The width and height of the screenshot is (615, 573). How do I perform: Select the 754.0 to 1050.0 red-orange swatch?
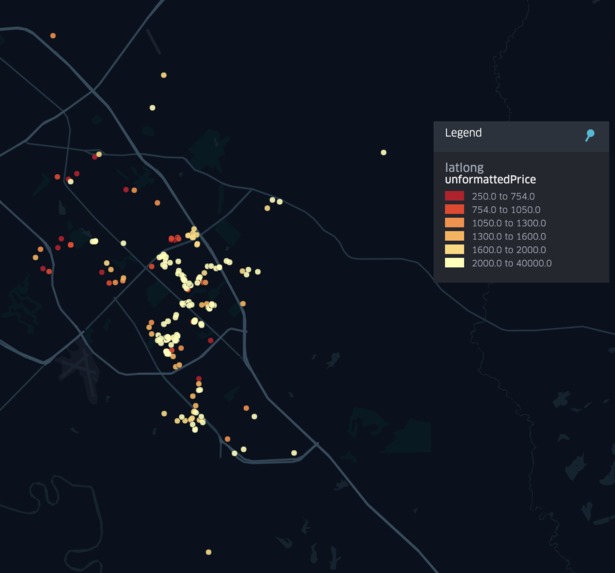click(x=454, y=209)
